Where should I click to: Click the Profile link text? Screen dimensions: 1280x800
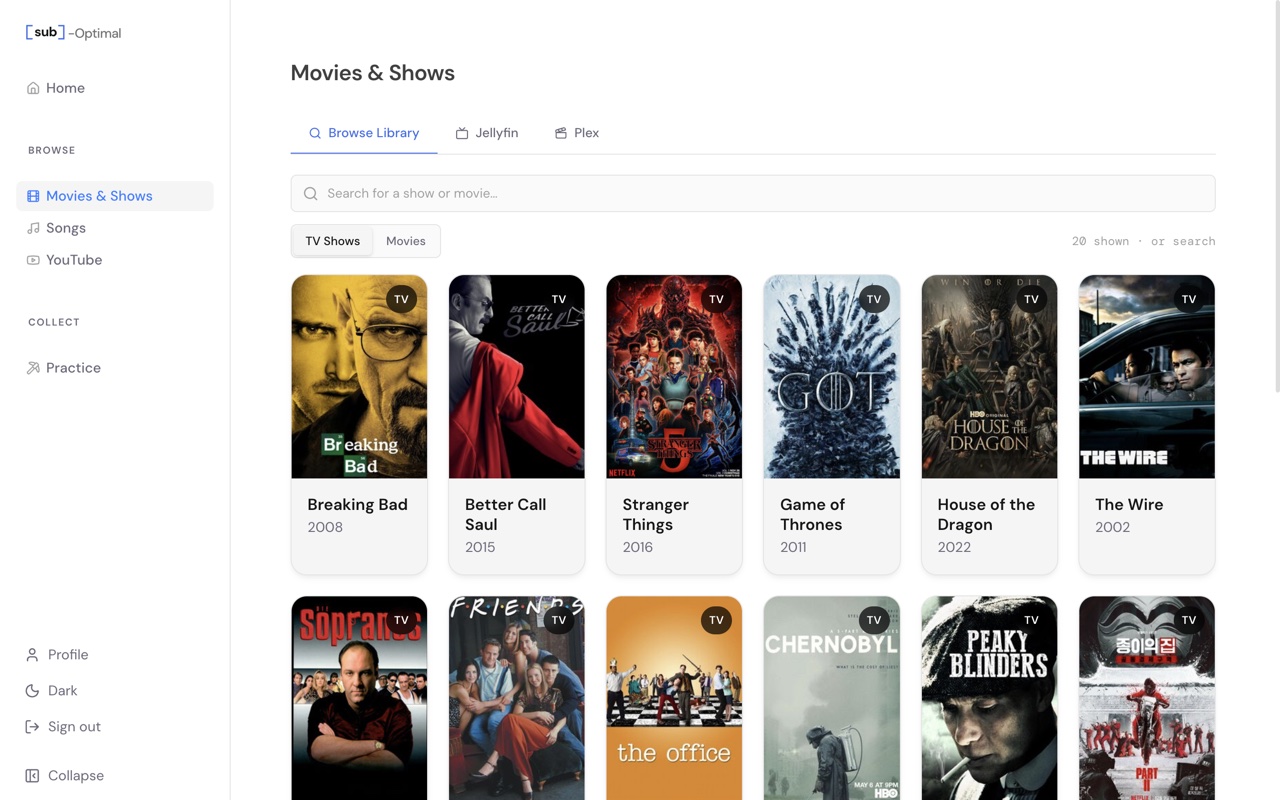pos(68,655)
